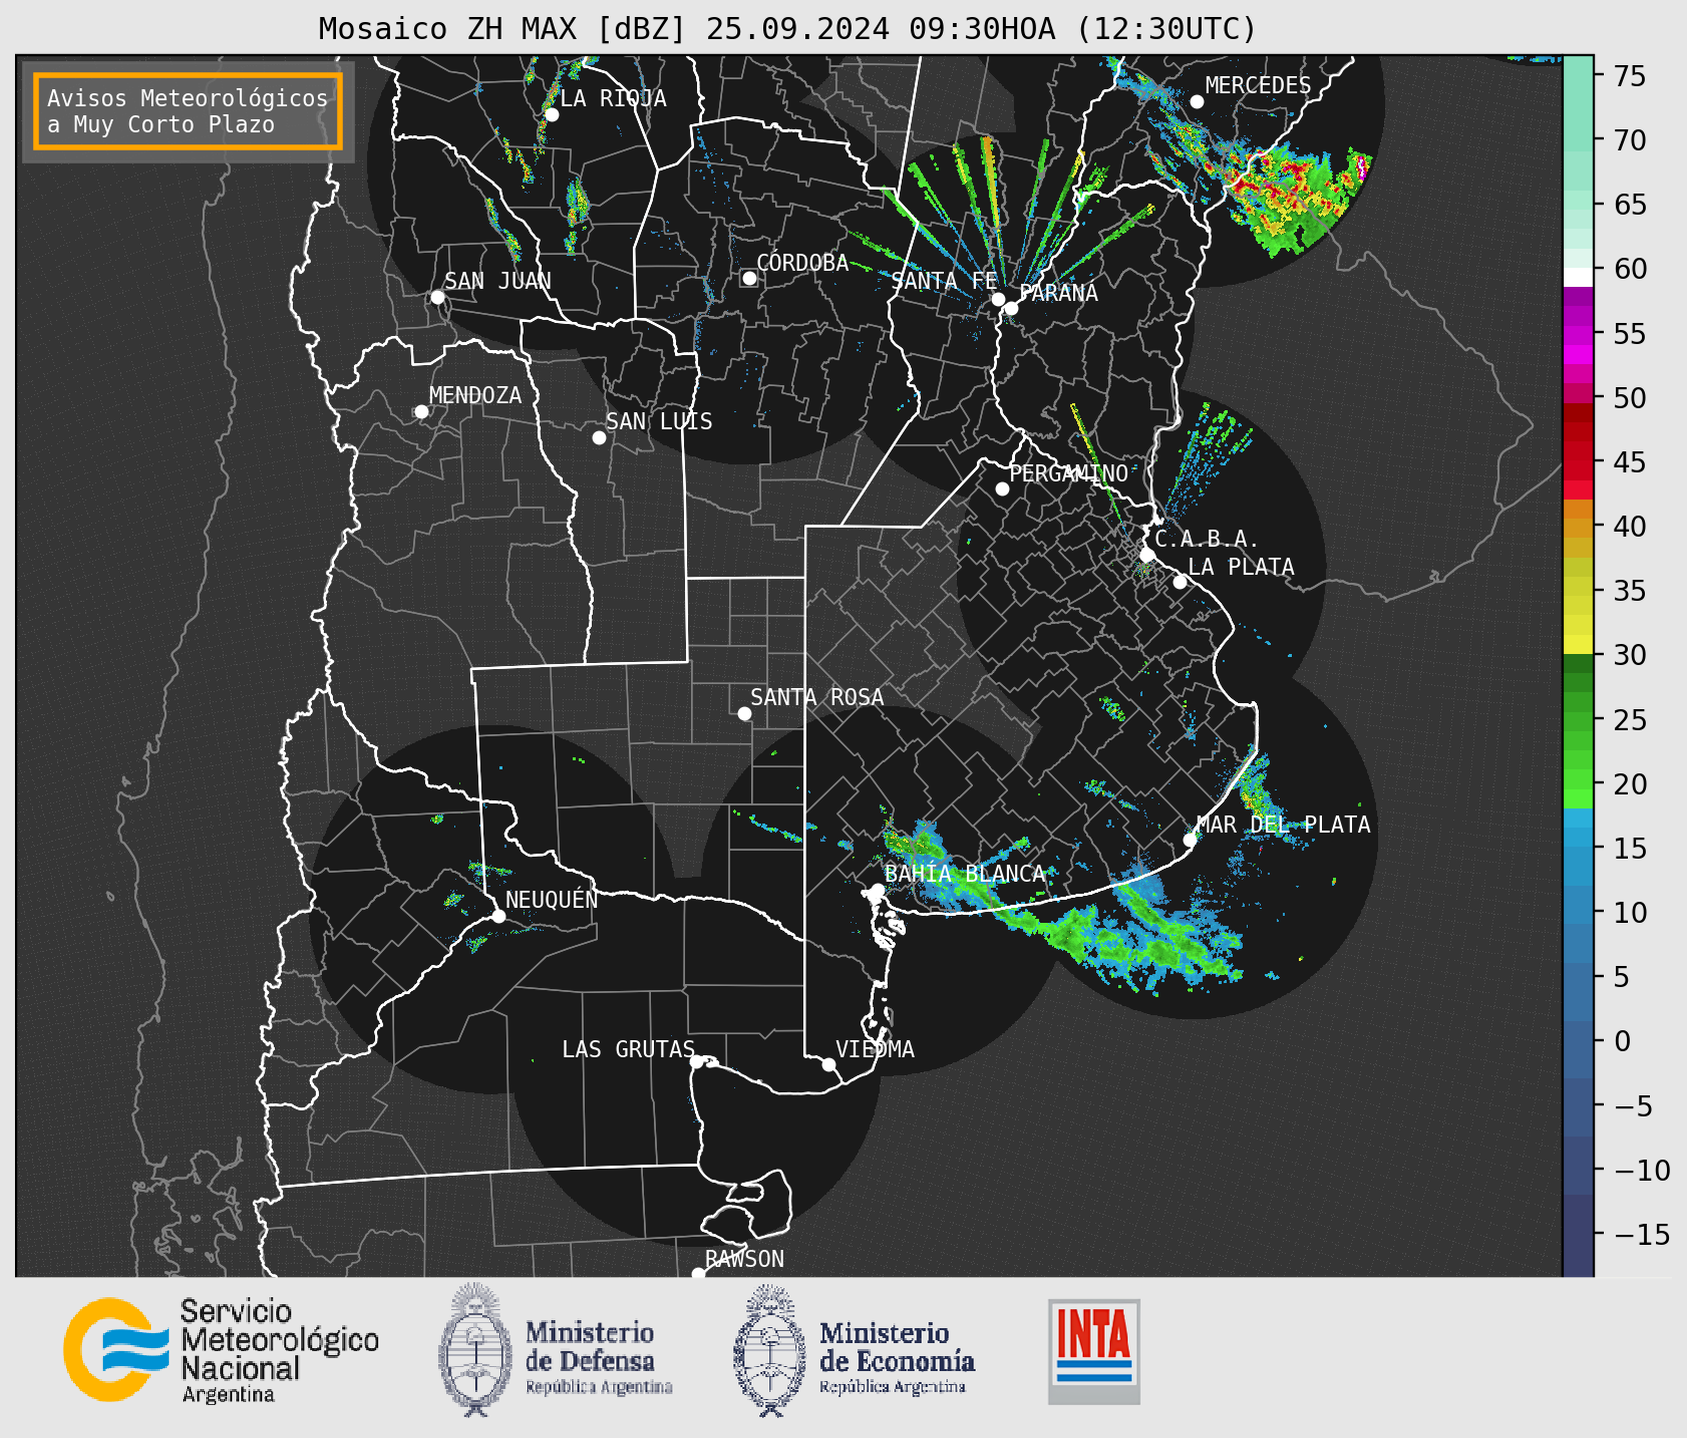Click the 'CÓRDOBA' label
The image size is (1687, 1438).
tap(802, 262)
